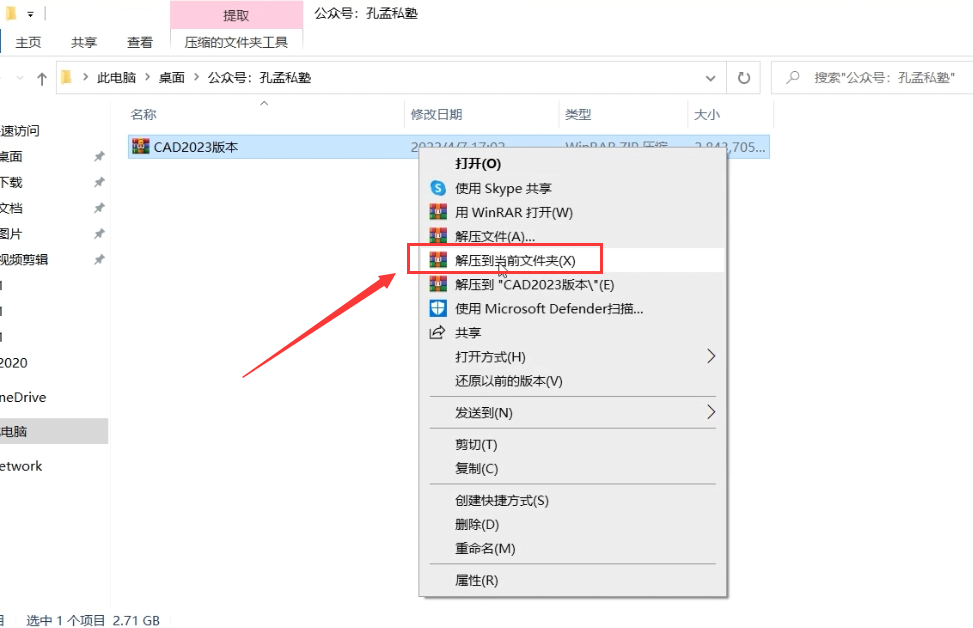Click 桌面 in the address path
This screenshot has width=973, height=628.
[172, 78]
